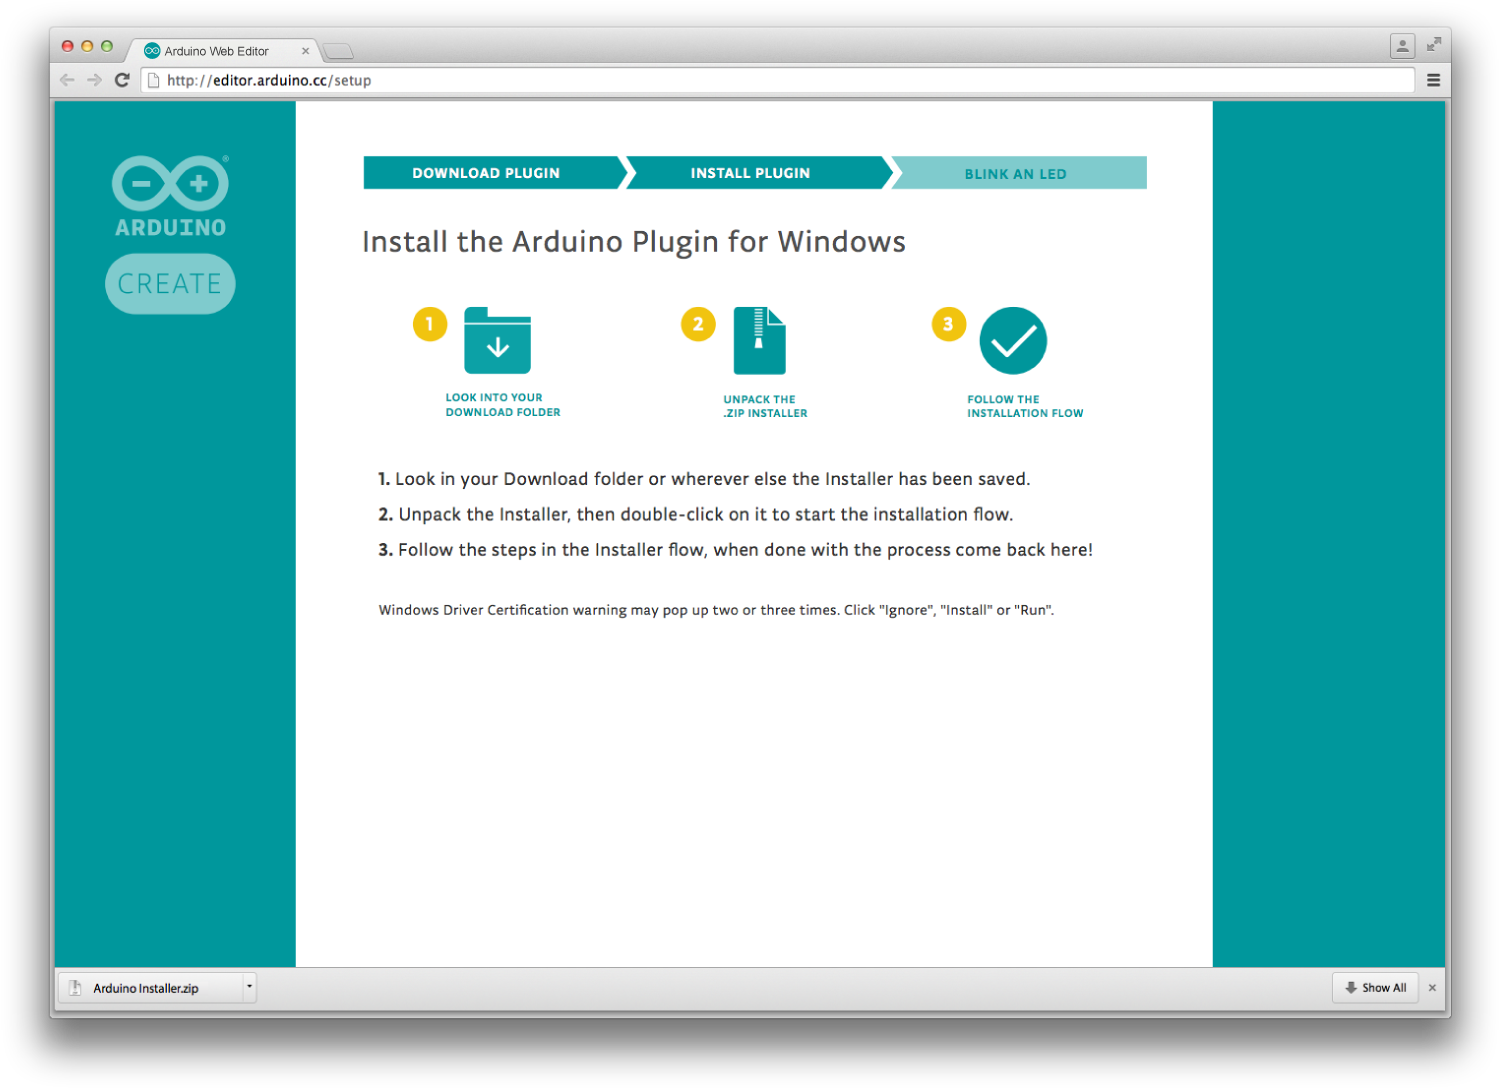Open the Chrome user profile button

pyautogui.click(x=1402, y=46)
